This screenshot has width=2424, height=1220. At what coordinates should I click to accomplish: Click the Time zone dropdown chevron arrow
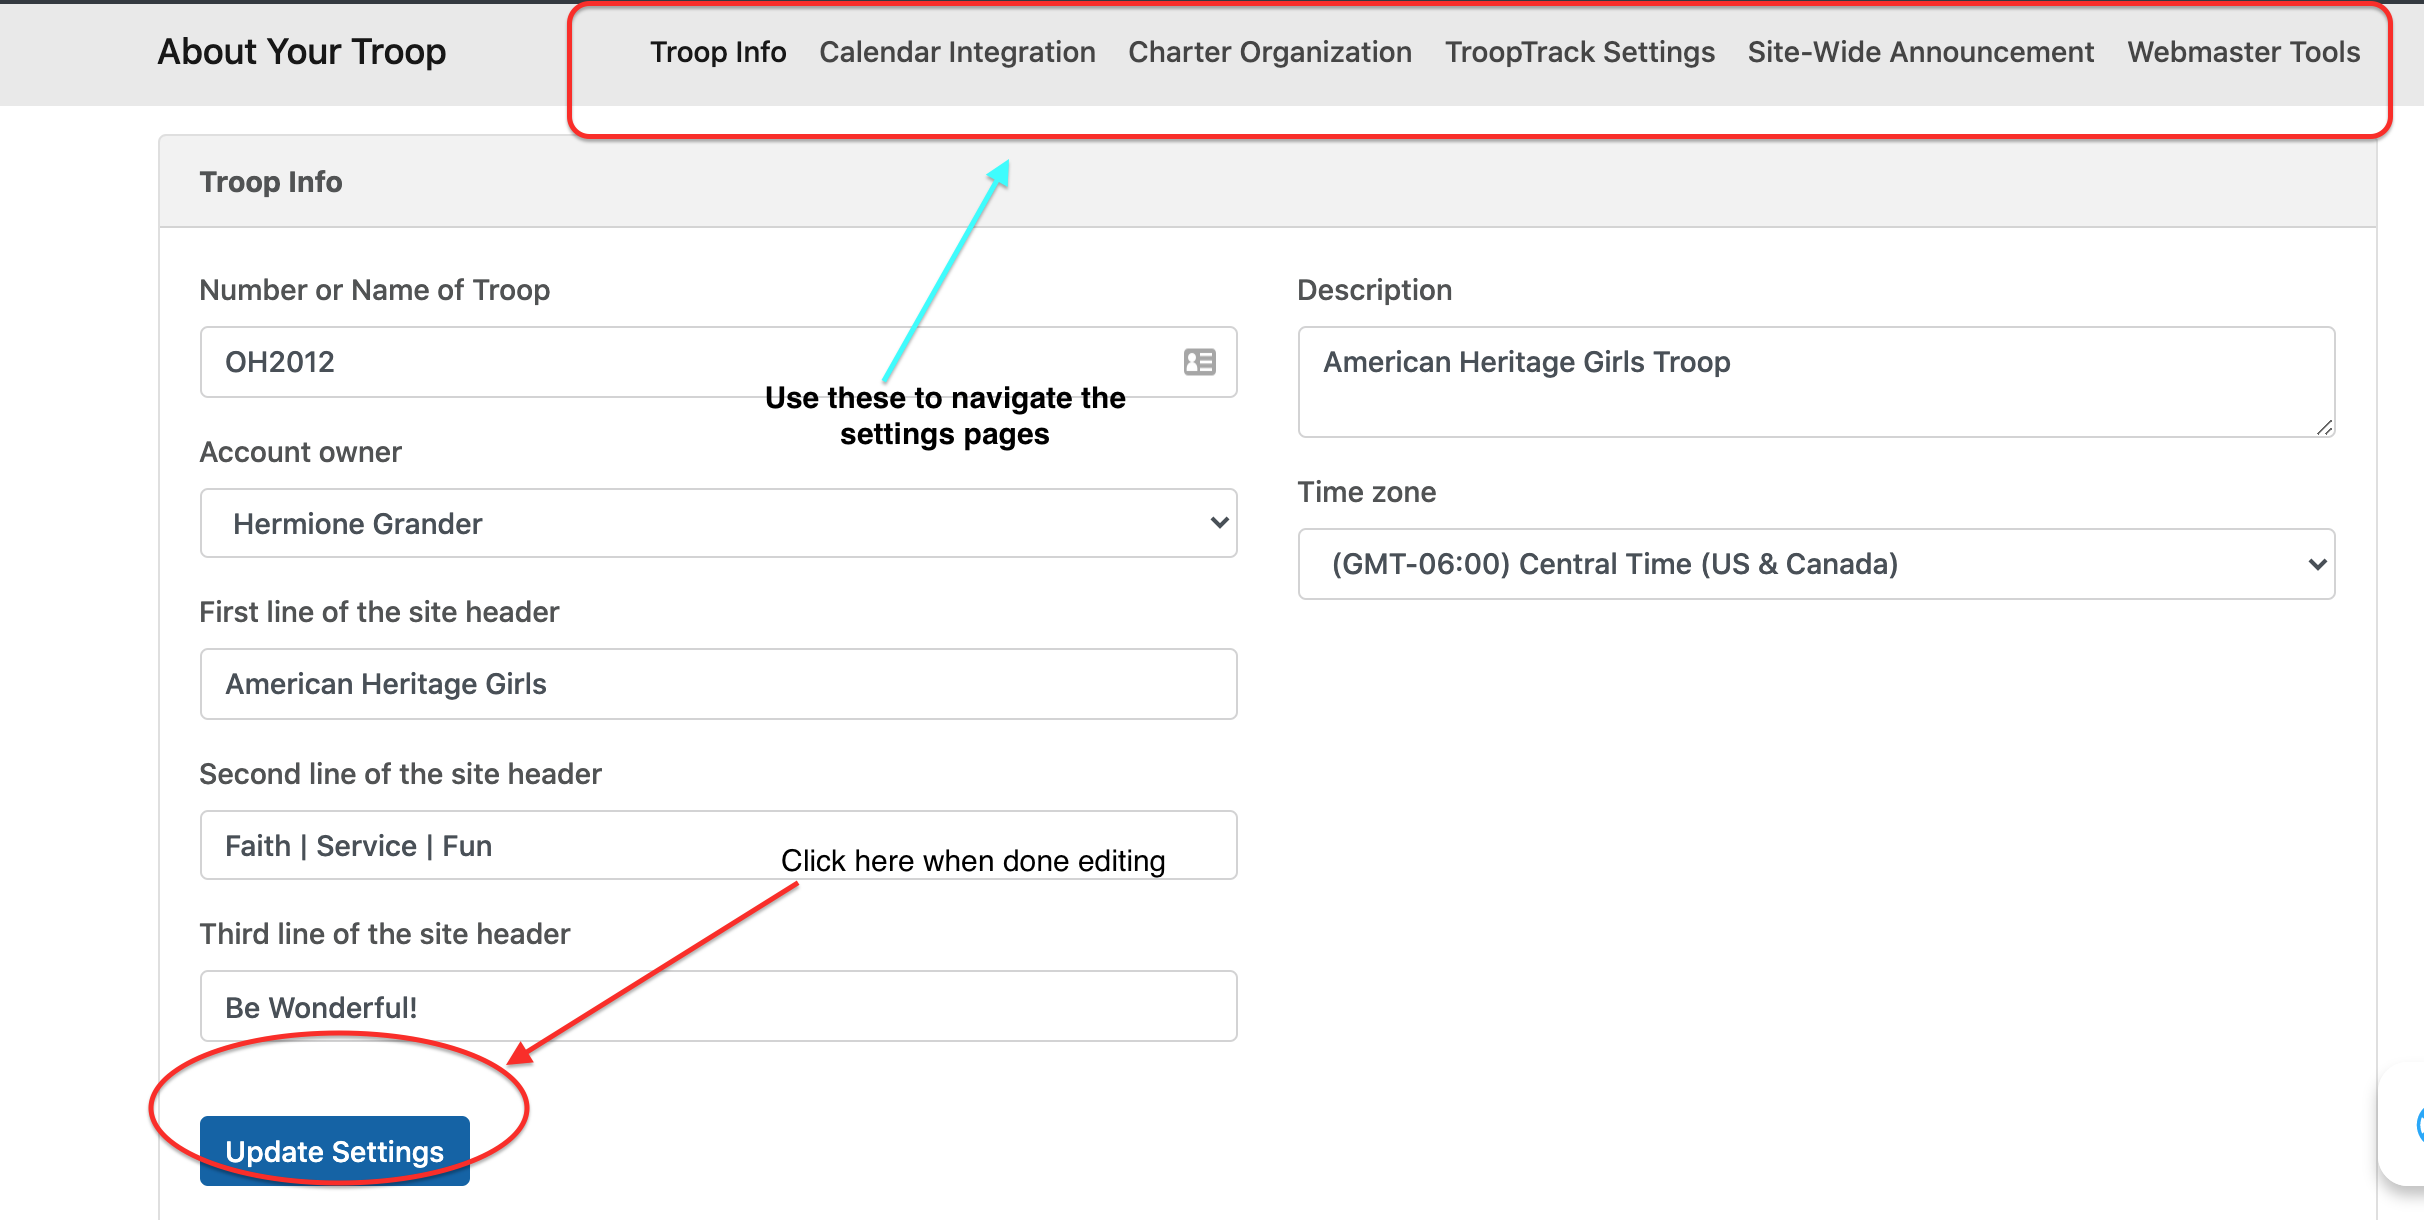[2316, 564]
